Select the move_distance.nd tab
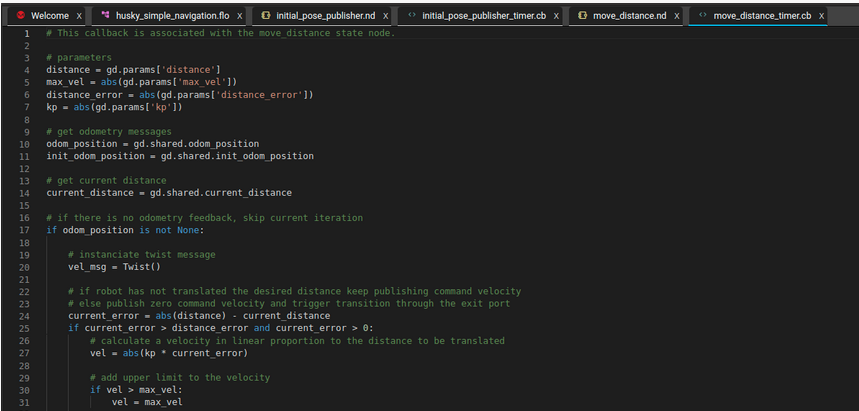The width and height of the screenshot is (859, 411). point(629,16)
